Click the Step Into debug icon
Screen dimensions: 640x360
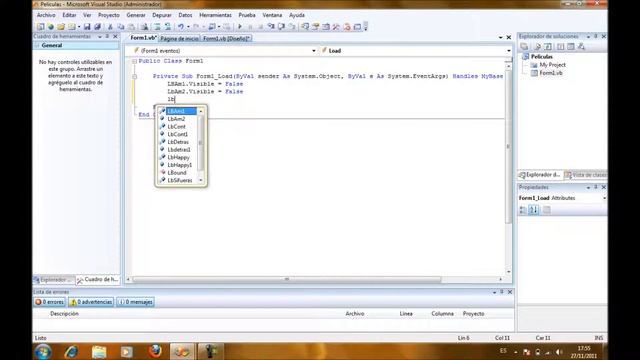[x=271, y=27]
